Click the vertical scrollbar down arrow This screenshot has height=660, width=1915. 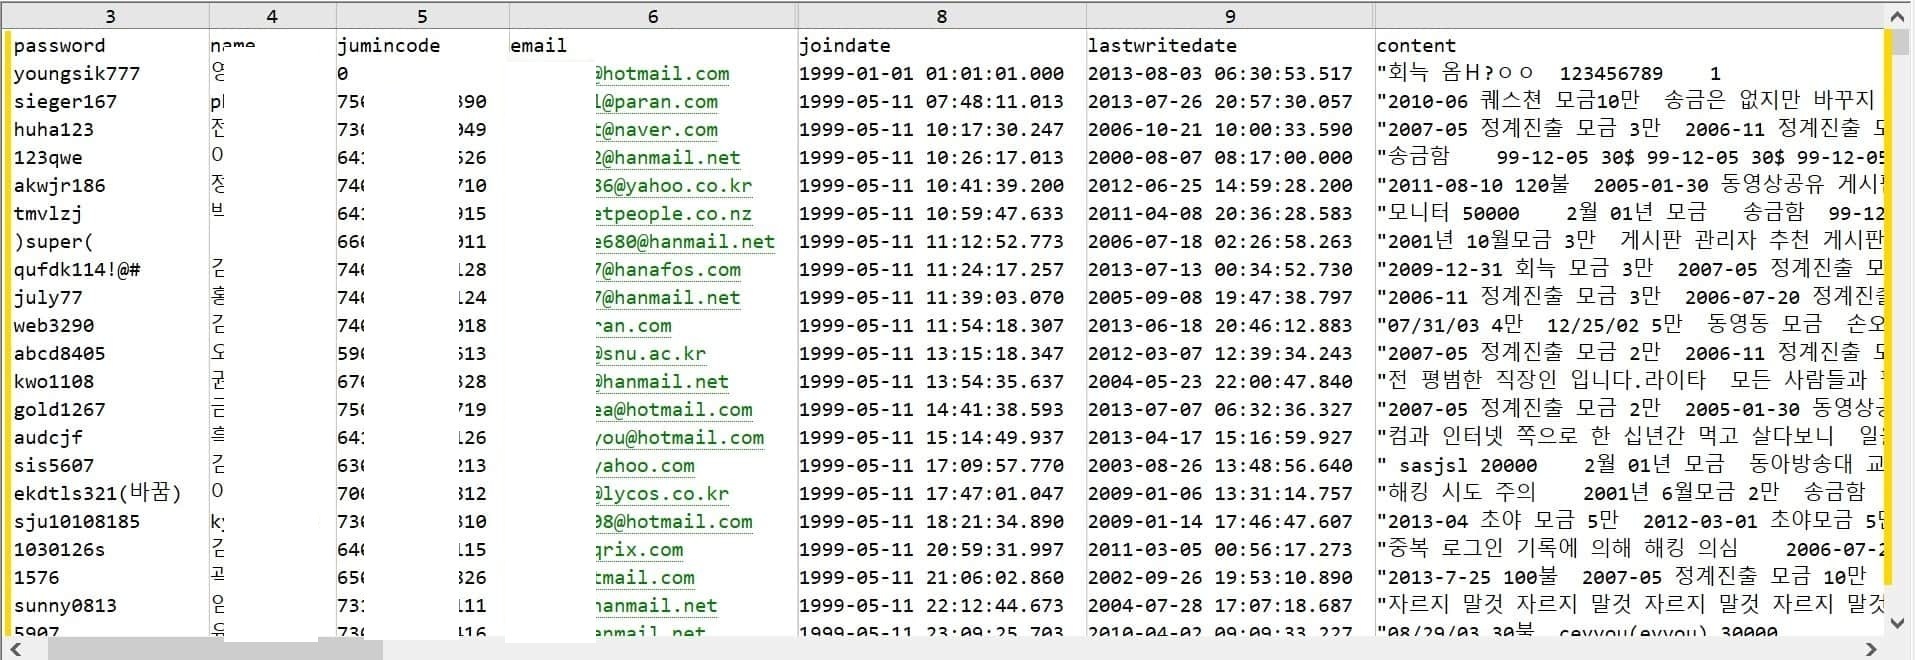pyautogui.click(x=1899, y=622)
